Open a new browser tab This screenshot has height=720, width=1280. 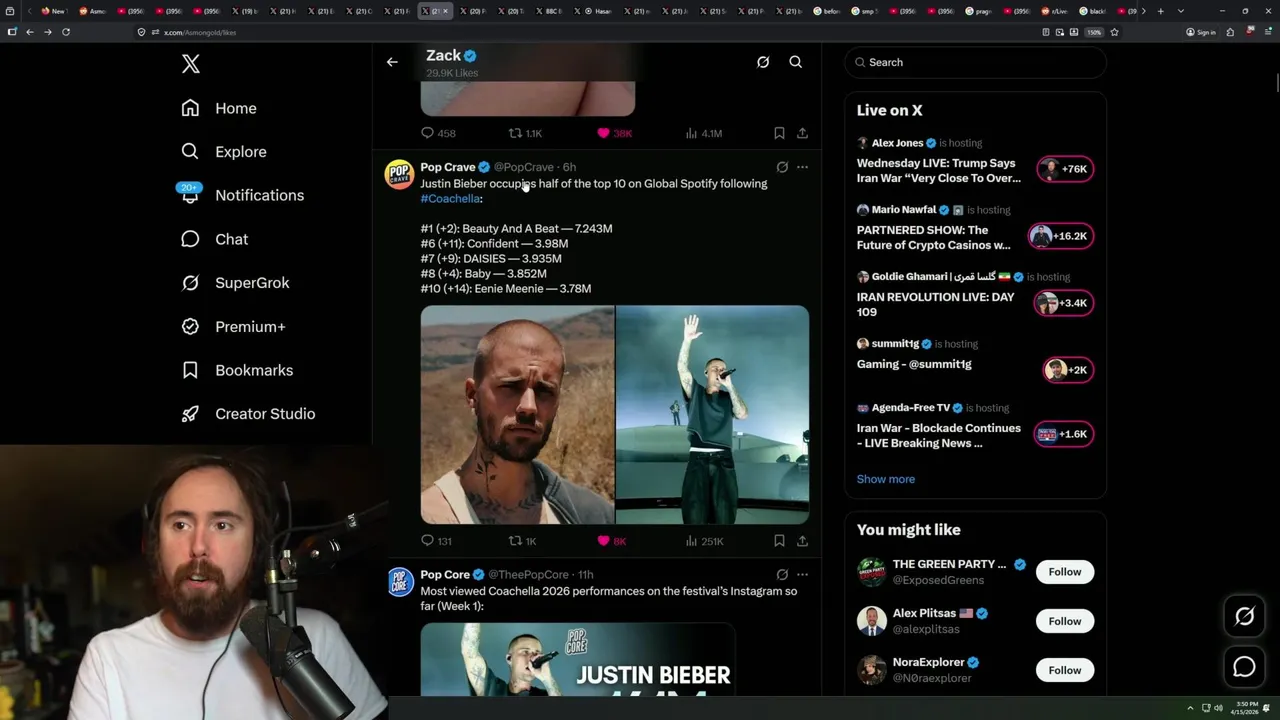tap(1160, 11)
